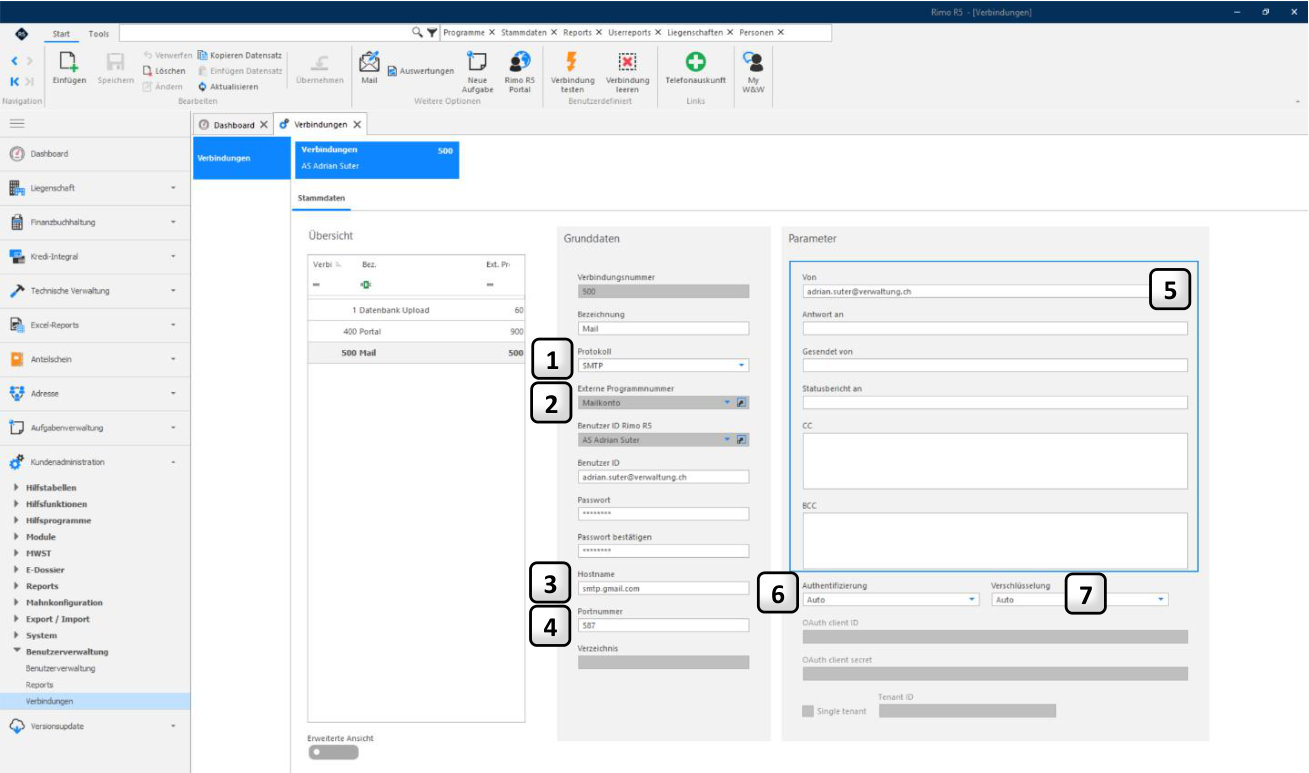Screen dimensions: 1309x773
Task: Click Löschen in the ribbon
Action: 163,71
